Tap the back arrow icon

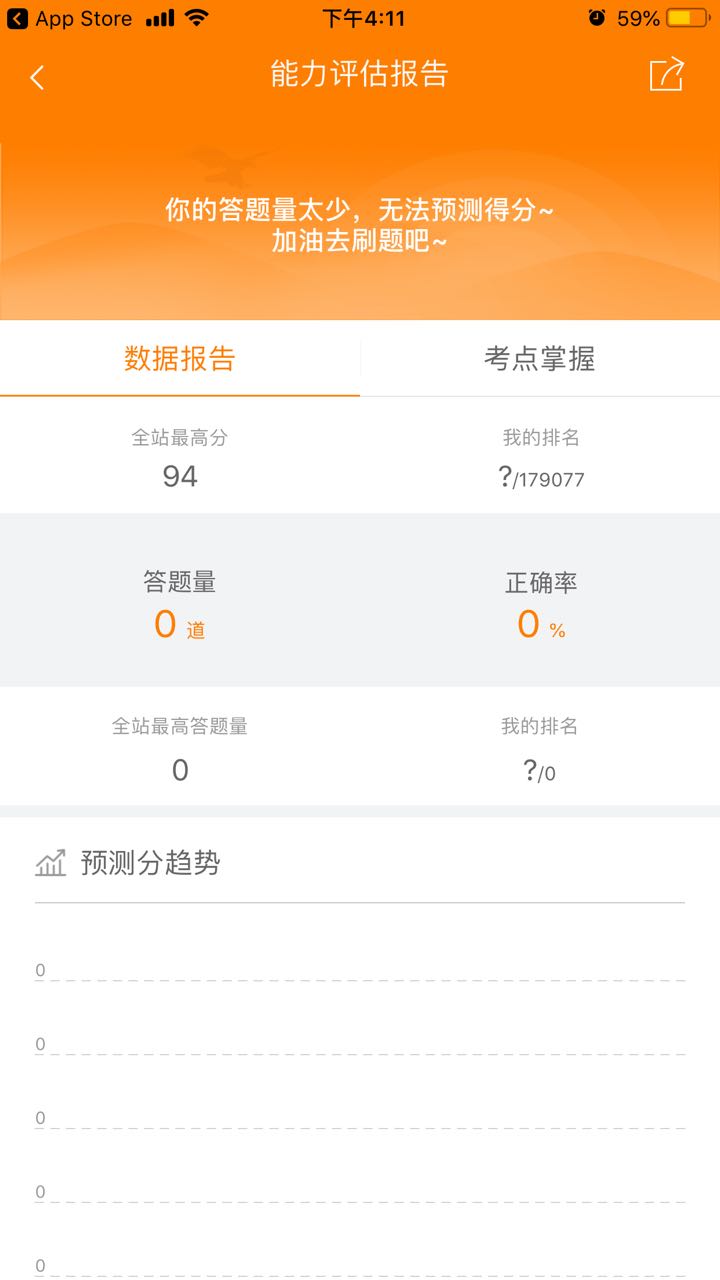[x=37, y=77]
